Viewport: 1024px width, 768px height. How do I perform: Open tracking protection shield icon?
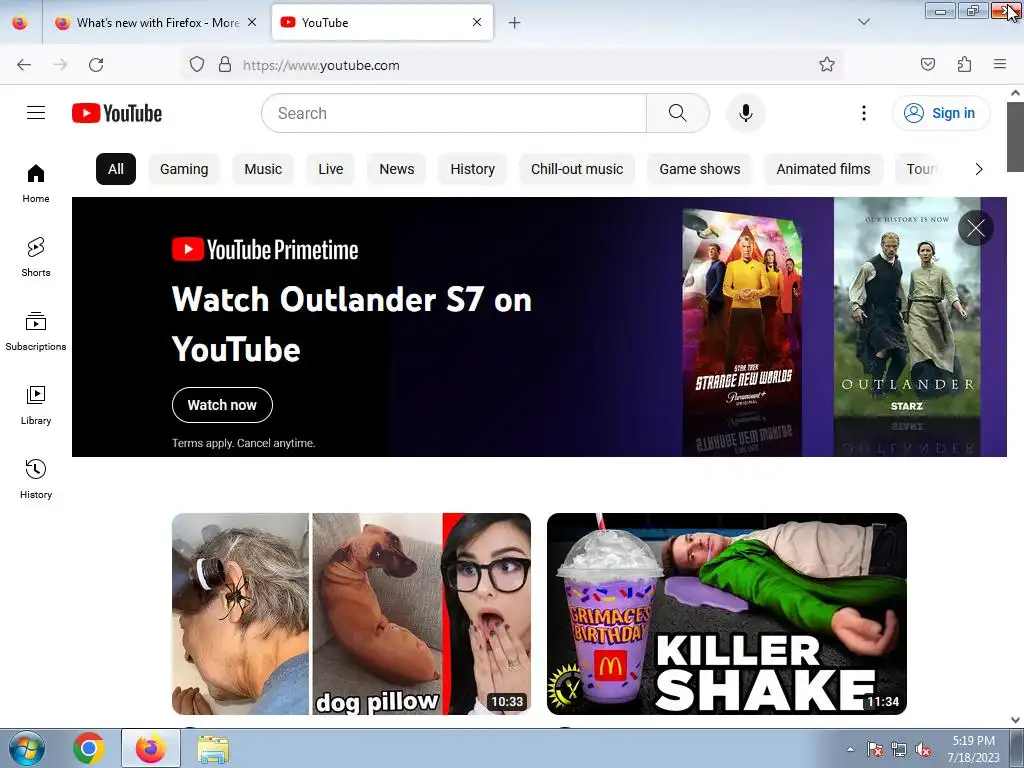[x=197, y=65]
